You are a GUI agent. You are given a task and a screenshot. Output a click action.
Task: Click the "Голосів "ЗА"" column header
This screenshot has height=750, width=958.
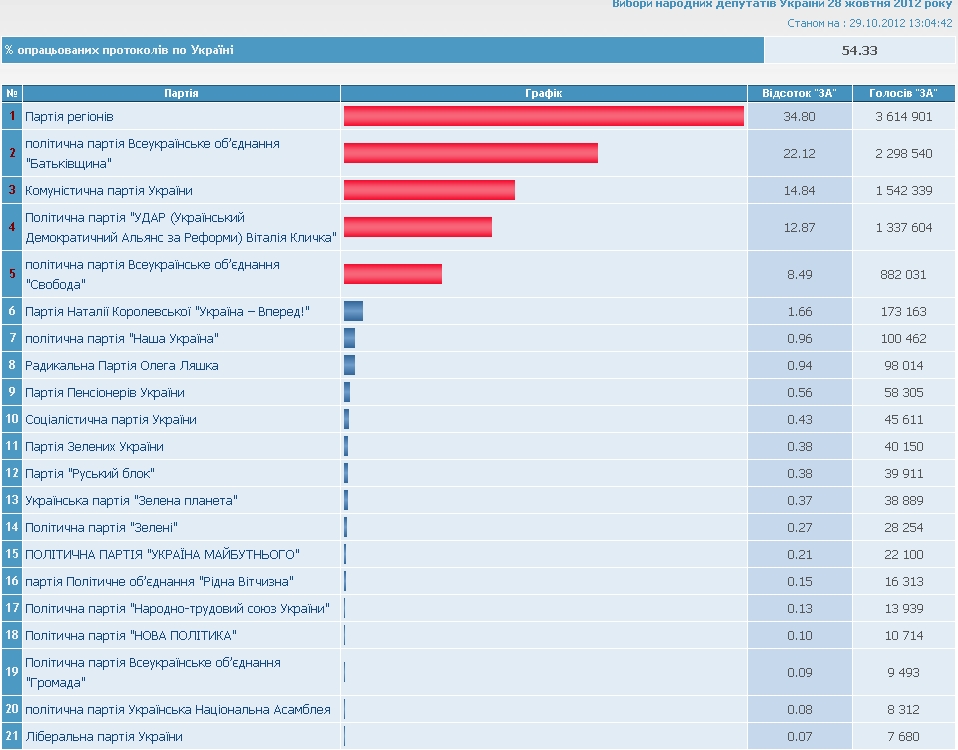click(903, 93)
